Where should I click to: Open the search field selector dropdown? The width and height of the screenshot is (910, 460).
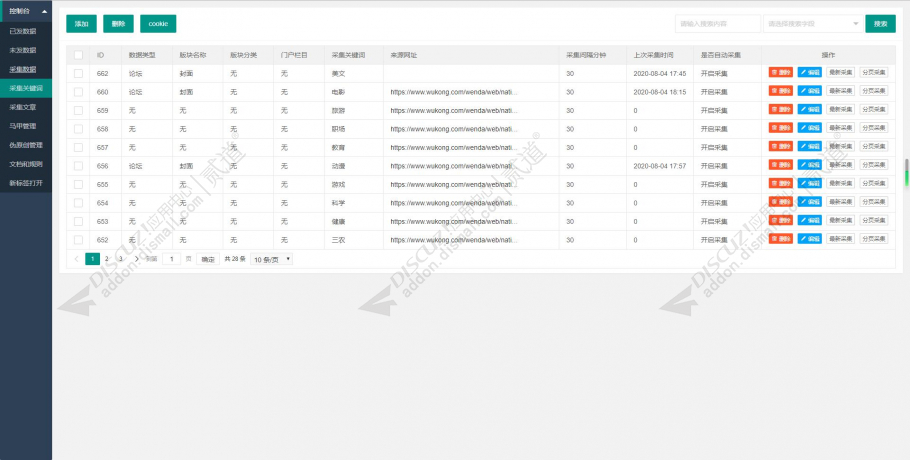tap(812, 24)
